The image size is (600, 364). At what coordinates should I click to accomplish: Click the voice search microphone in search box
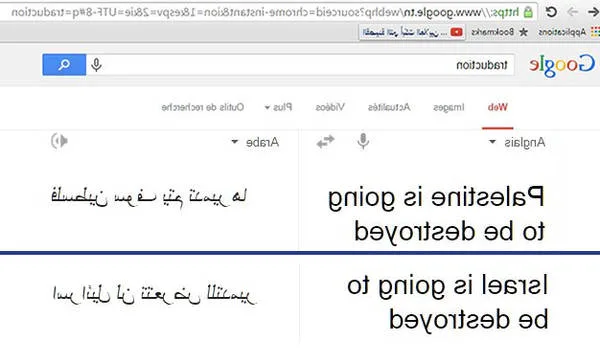click(x=96, y=65)
